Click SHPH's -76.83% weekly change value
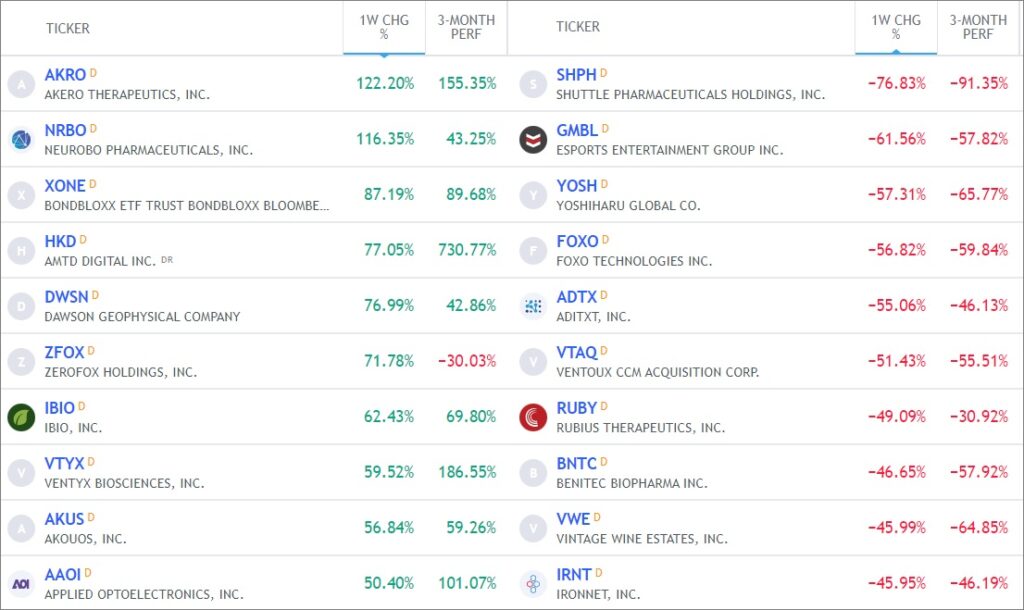This screenshot has height=610, width=1024. click(897, 84)
